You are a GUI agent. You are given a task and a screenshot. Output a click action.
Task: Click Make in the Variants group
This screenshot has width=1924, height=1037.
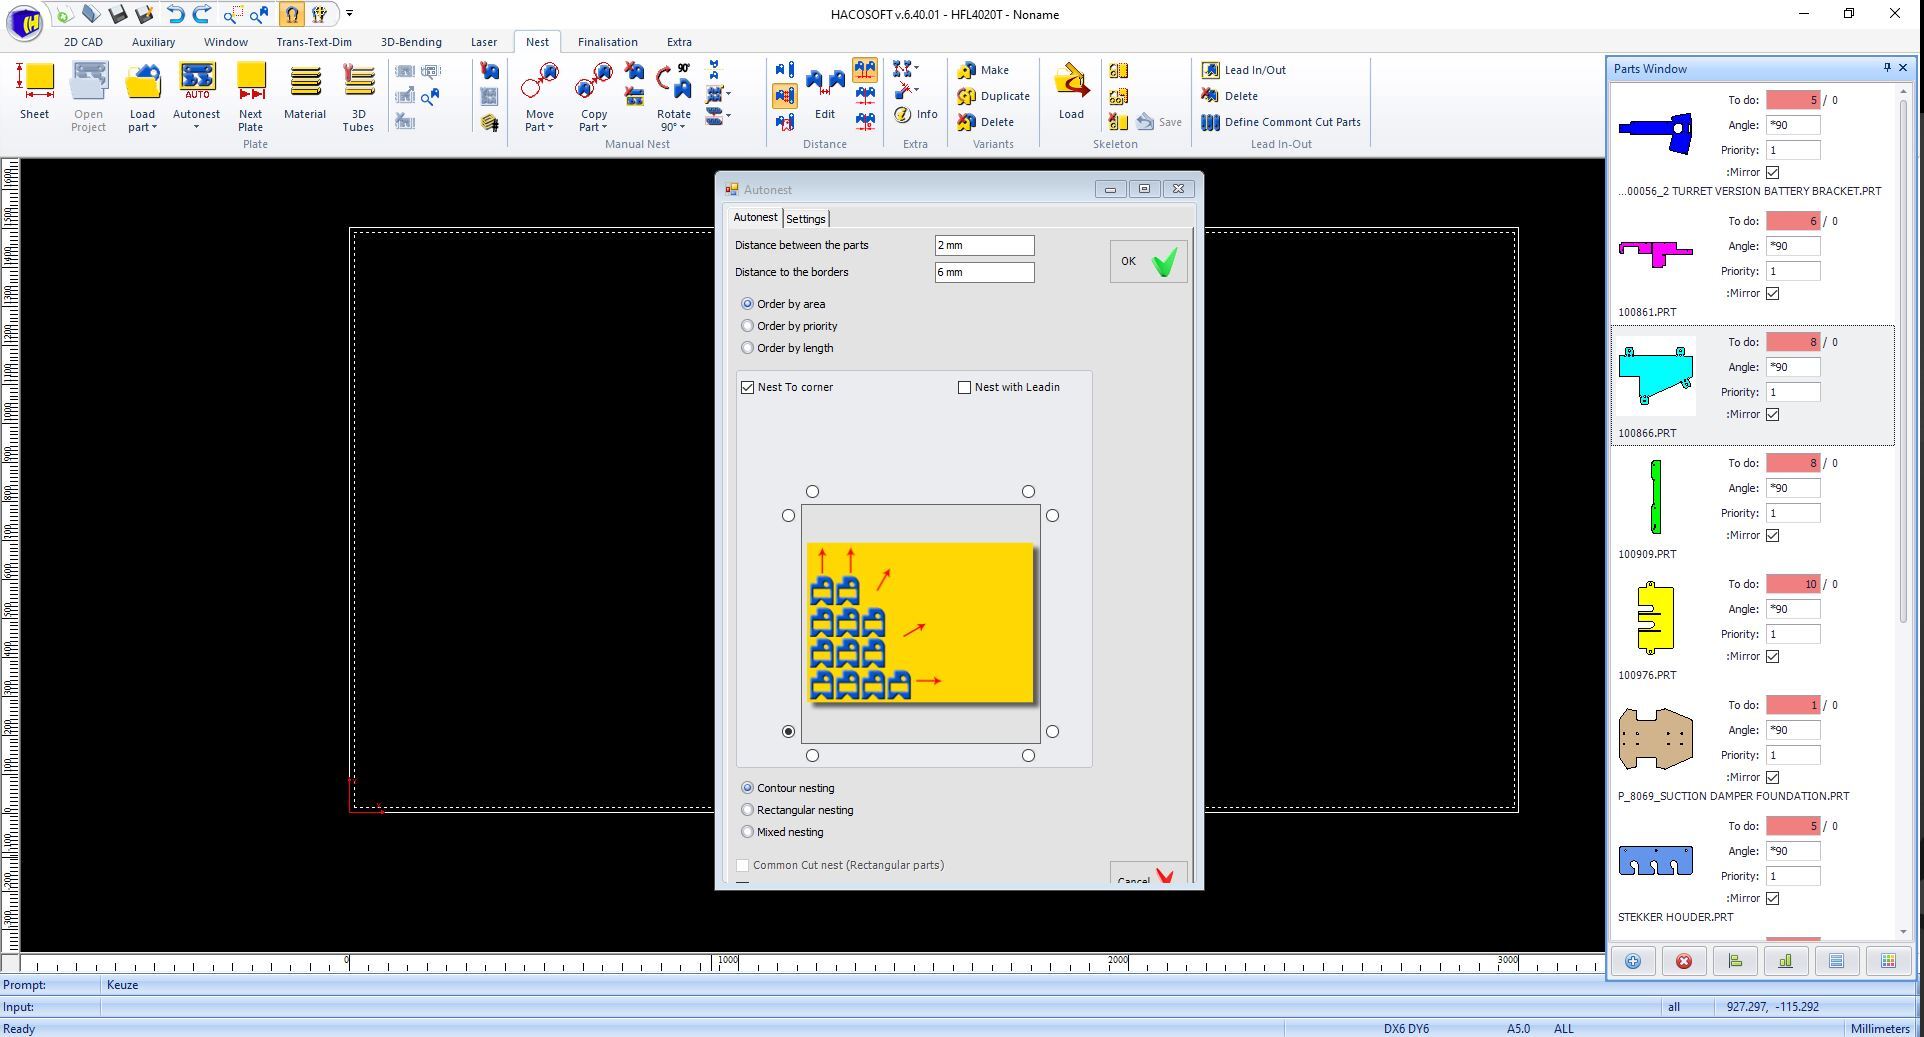pyautogui.click(x=983, y=70)
